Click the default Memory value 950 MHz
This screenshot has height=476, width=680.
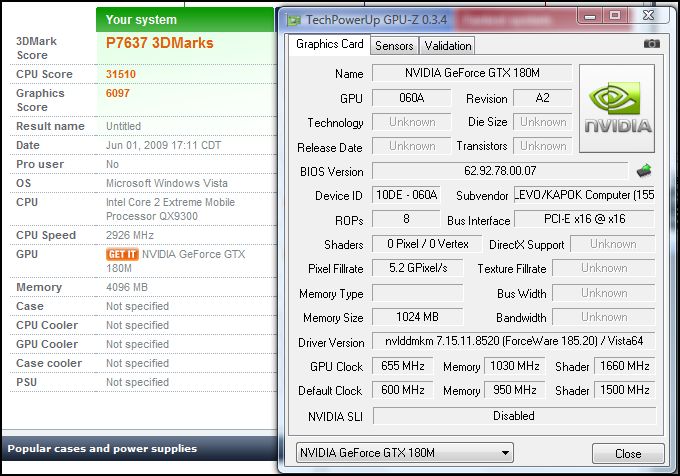pos(515,390)
